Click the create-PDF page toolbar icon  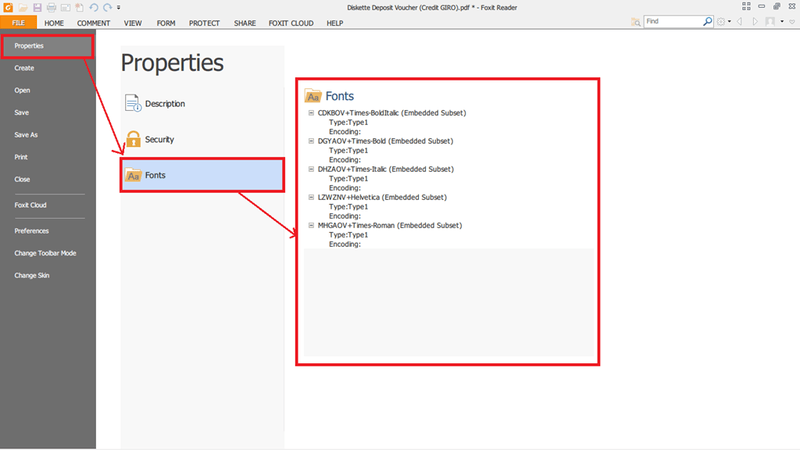click(x=79, y=8)
